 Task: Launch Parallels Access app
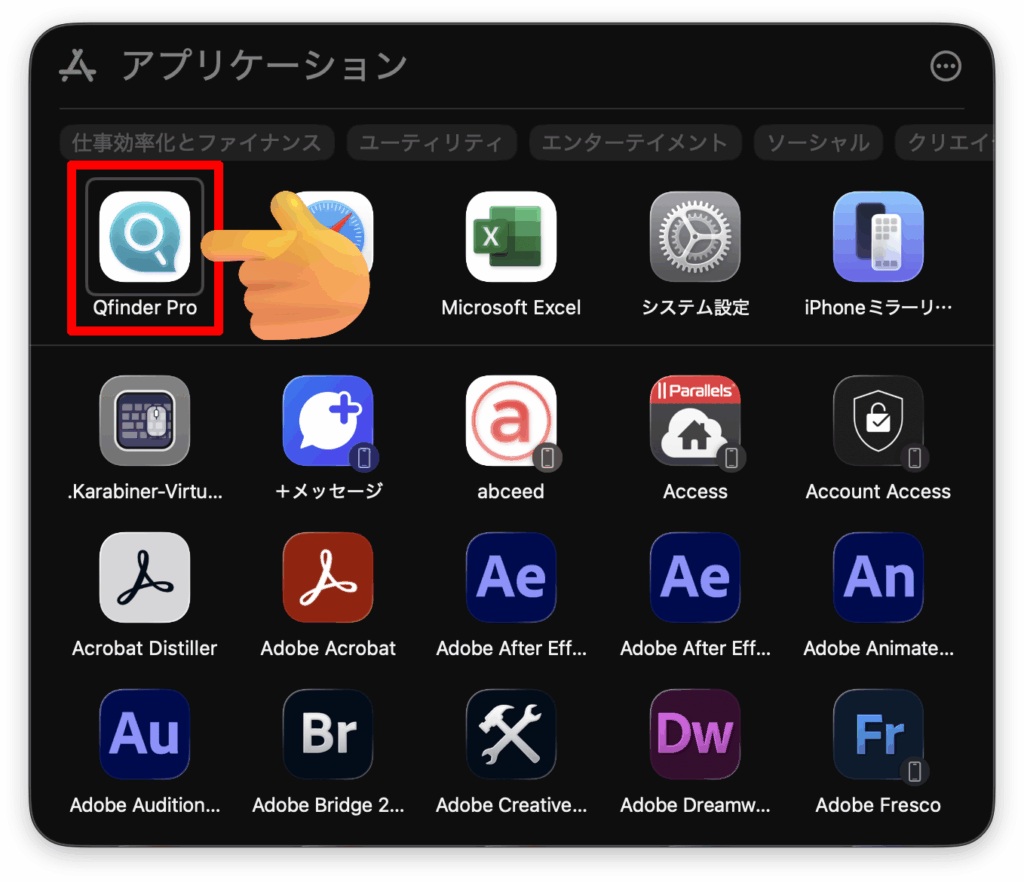[x=695, y=421]
